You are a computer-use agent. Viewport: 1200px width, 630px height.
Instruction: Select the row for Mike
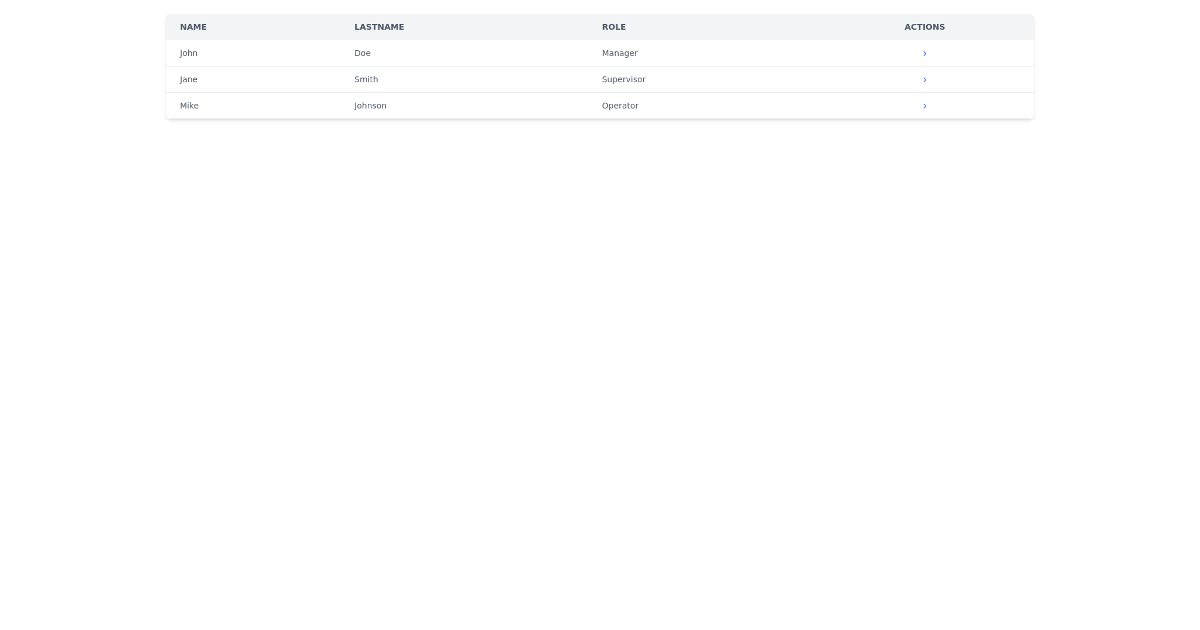click(500, 105)
